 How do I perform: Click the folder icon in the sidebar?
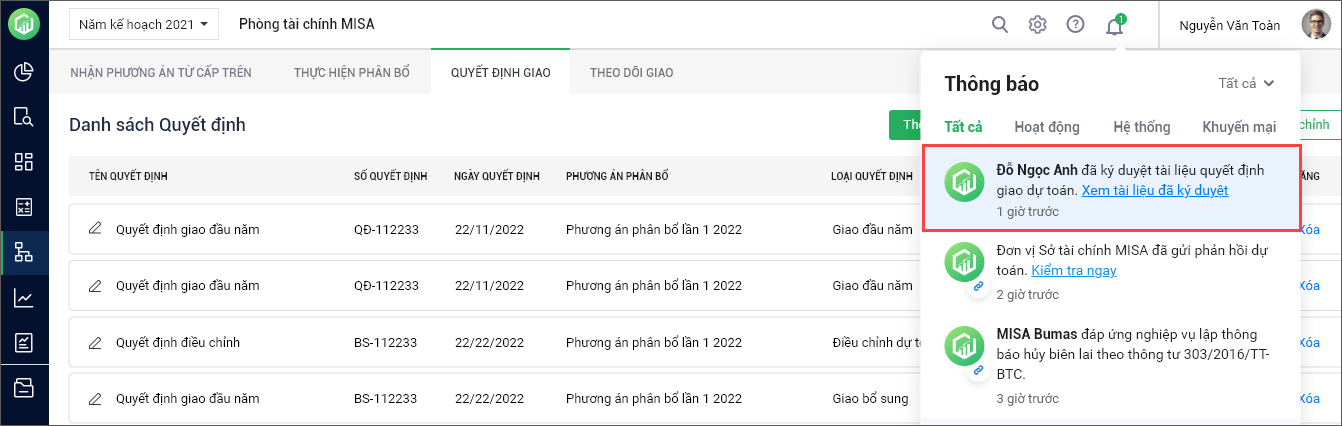point(24,388)
